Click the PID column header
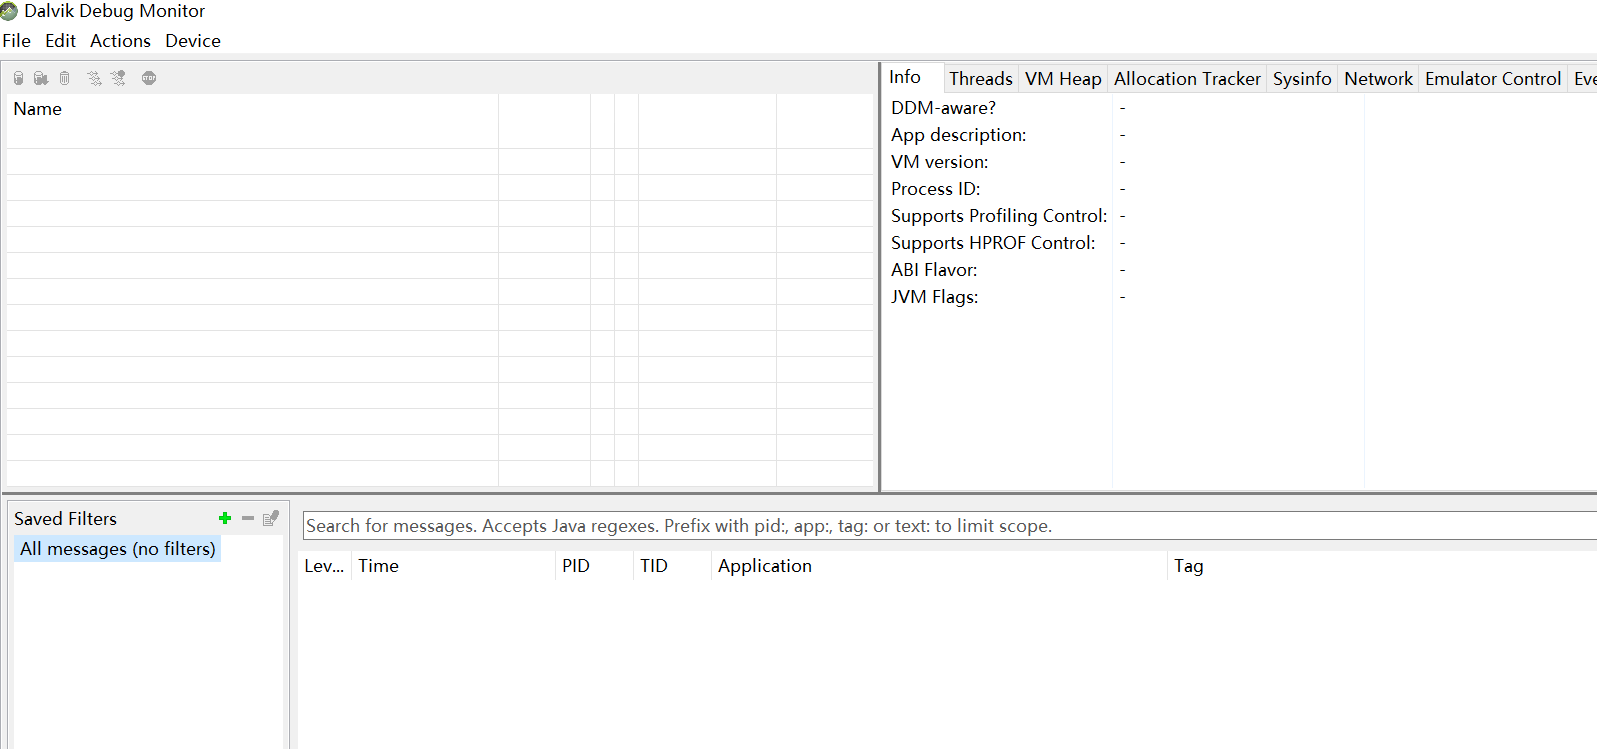Image resolution: width=1597 pixels, height=749 pixels. 594,566
